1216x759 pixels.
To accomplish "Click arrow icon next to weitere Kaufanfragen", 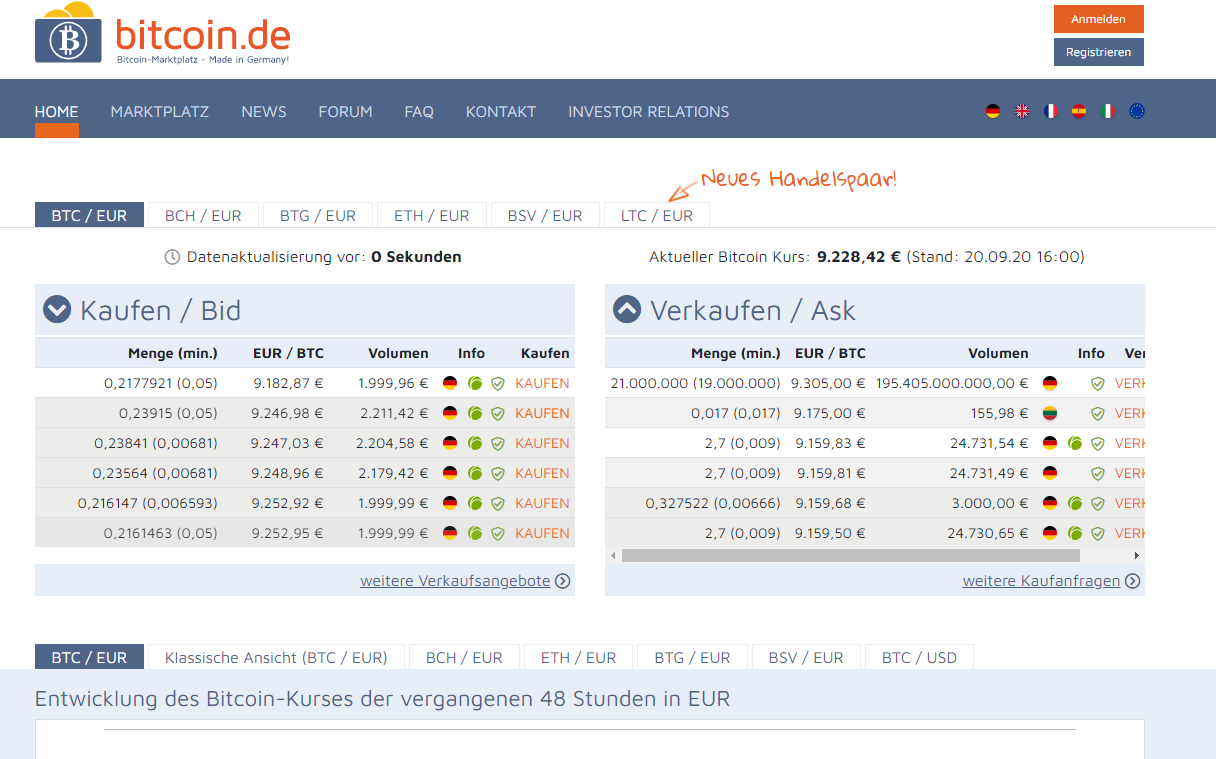I will pos(1133,580).
